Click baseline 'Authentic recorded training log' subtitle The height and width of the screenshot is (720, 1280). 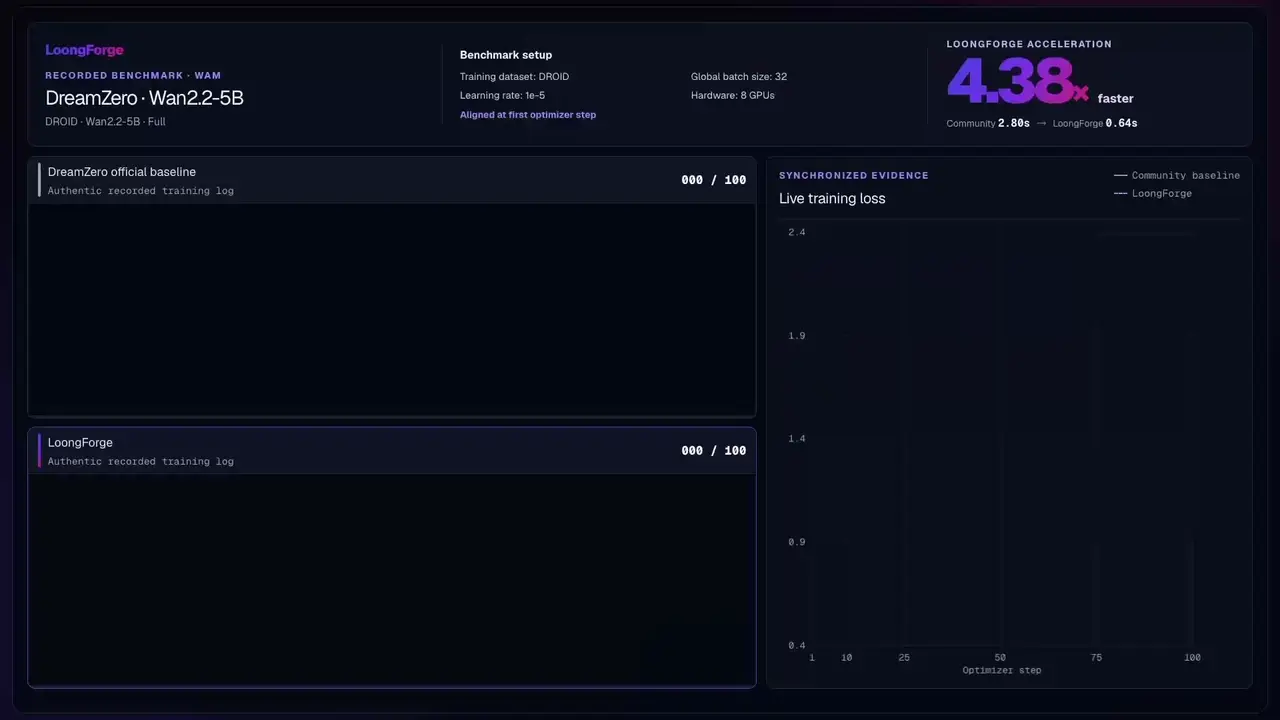click(141, 191)
